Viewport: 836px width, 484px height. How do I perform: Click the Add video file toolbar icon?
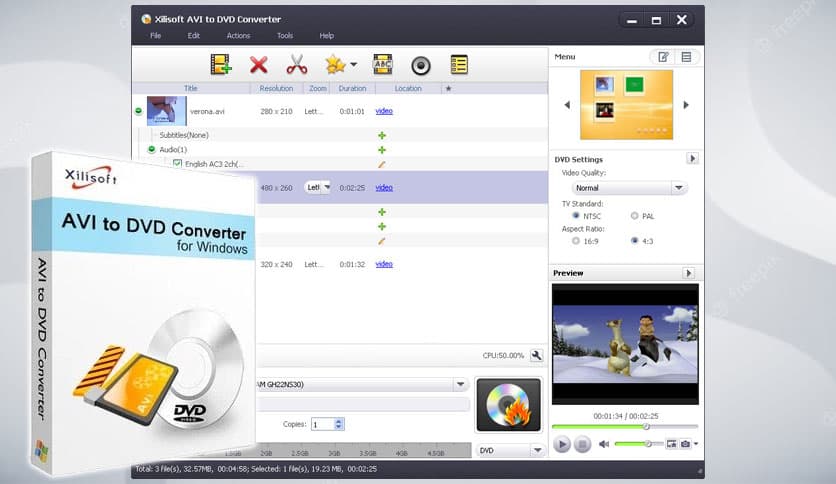point(221,64)
